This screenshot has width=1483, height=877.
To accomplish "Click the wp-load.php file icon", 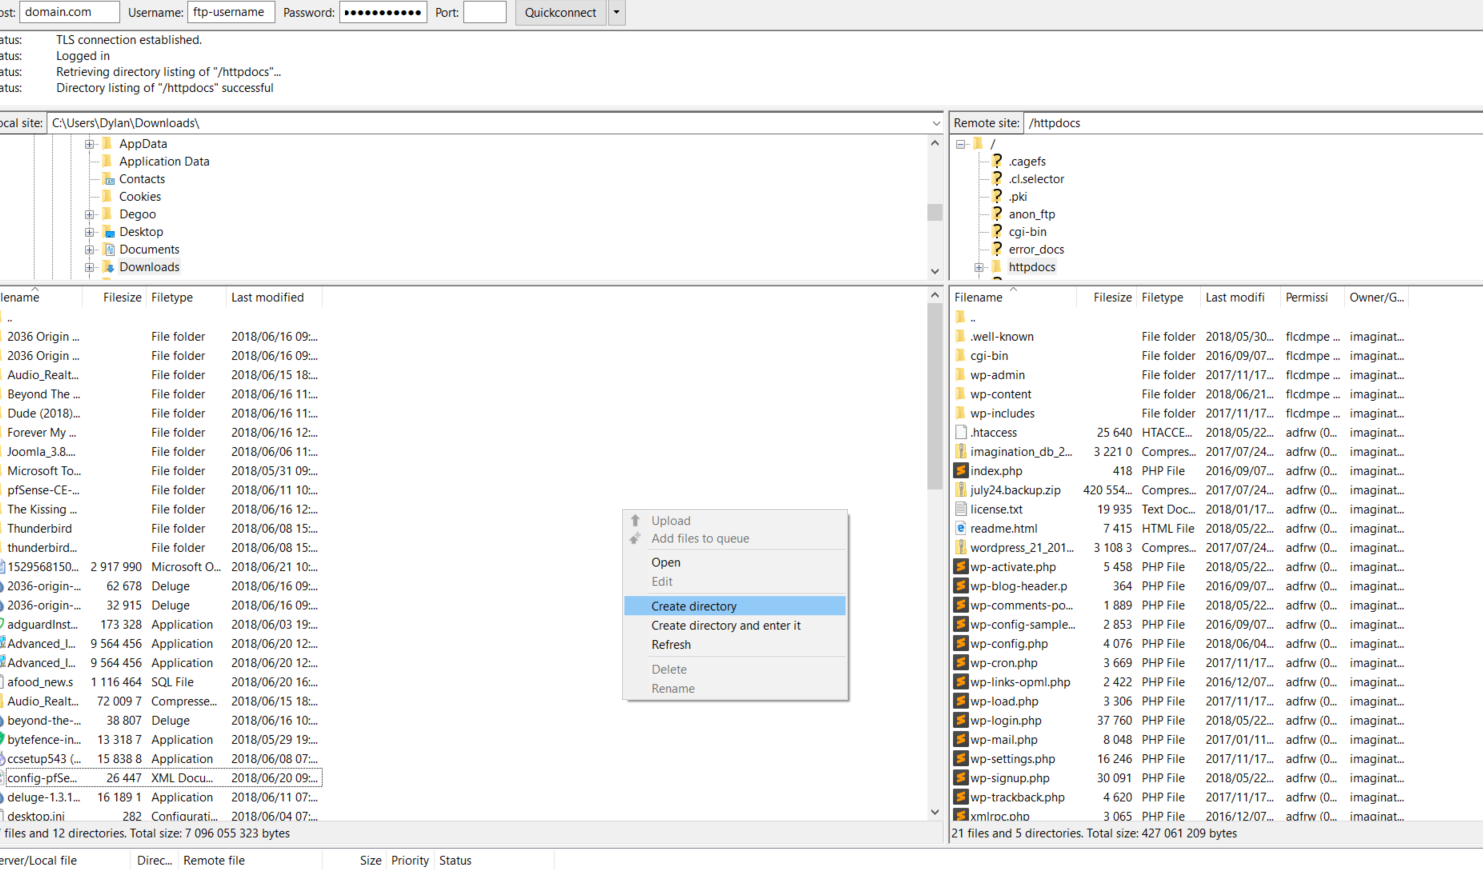I will [961, 702].
